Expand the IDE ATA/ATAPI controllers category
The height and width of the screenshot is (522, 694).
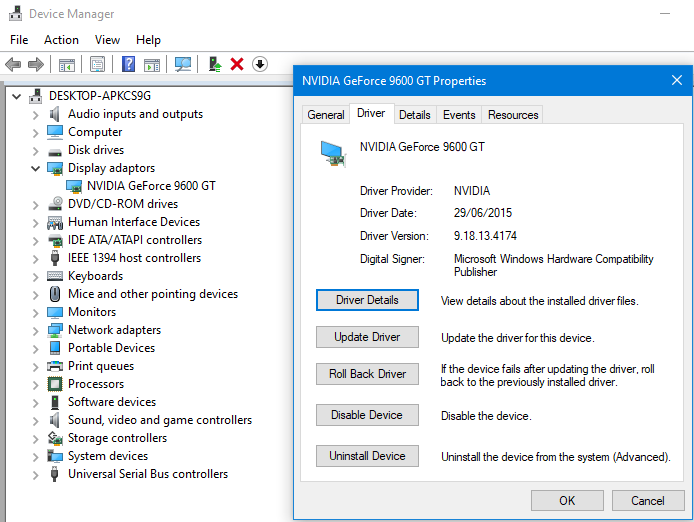coord(35,240)
